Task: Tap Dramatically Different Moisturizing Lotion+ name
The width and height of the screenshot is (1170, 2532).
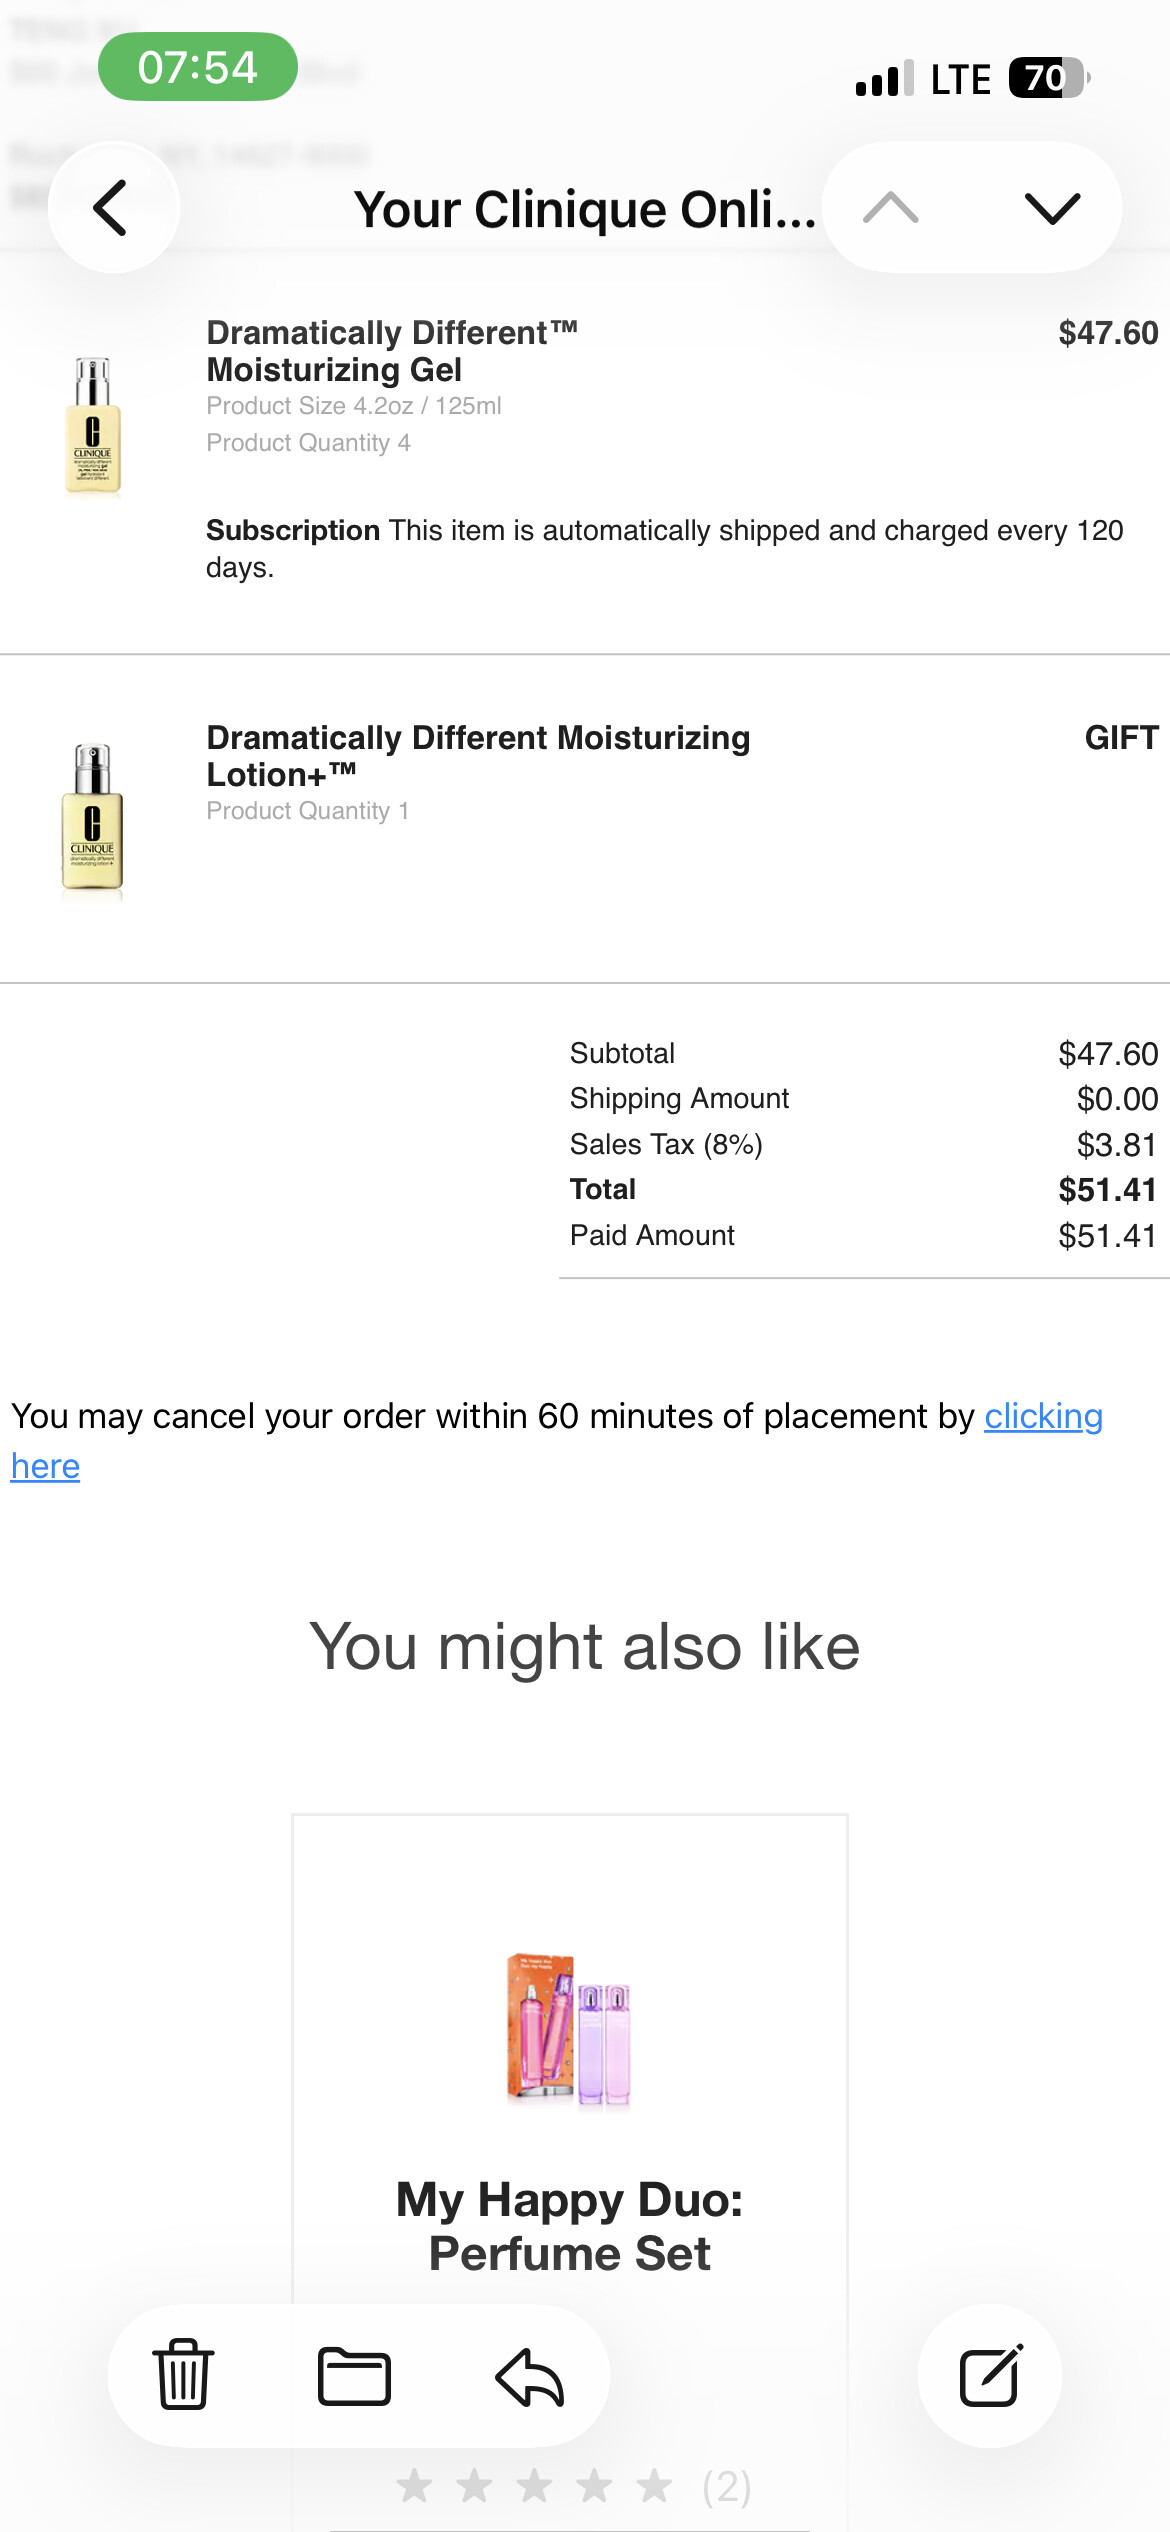Action: (477, 756)
